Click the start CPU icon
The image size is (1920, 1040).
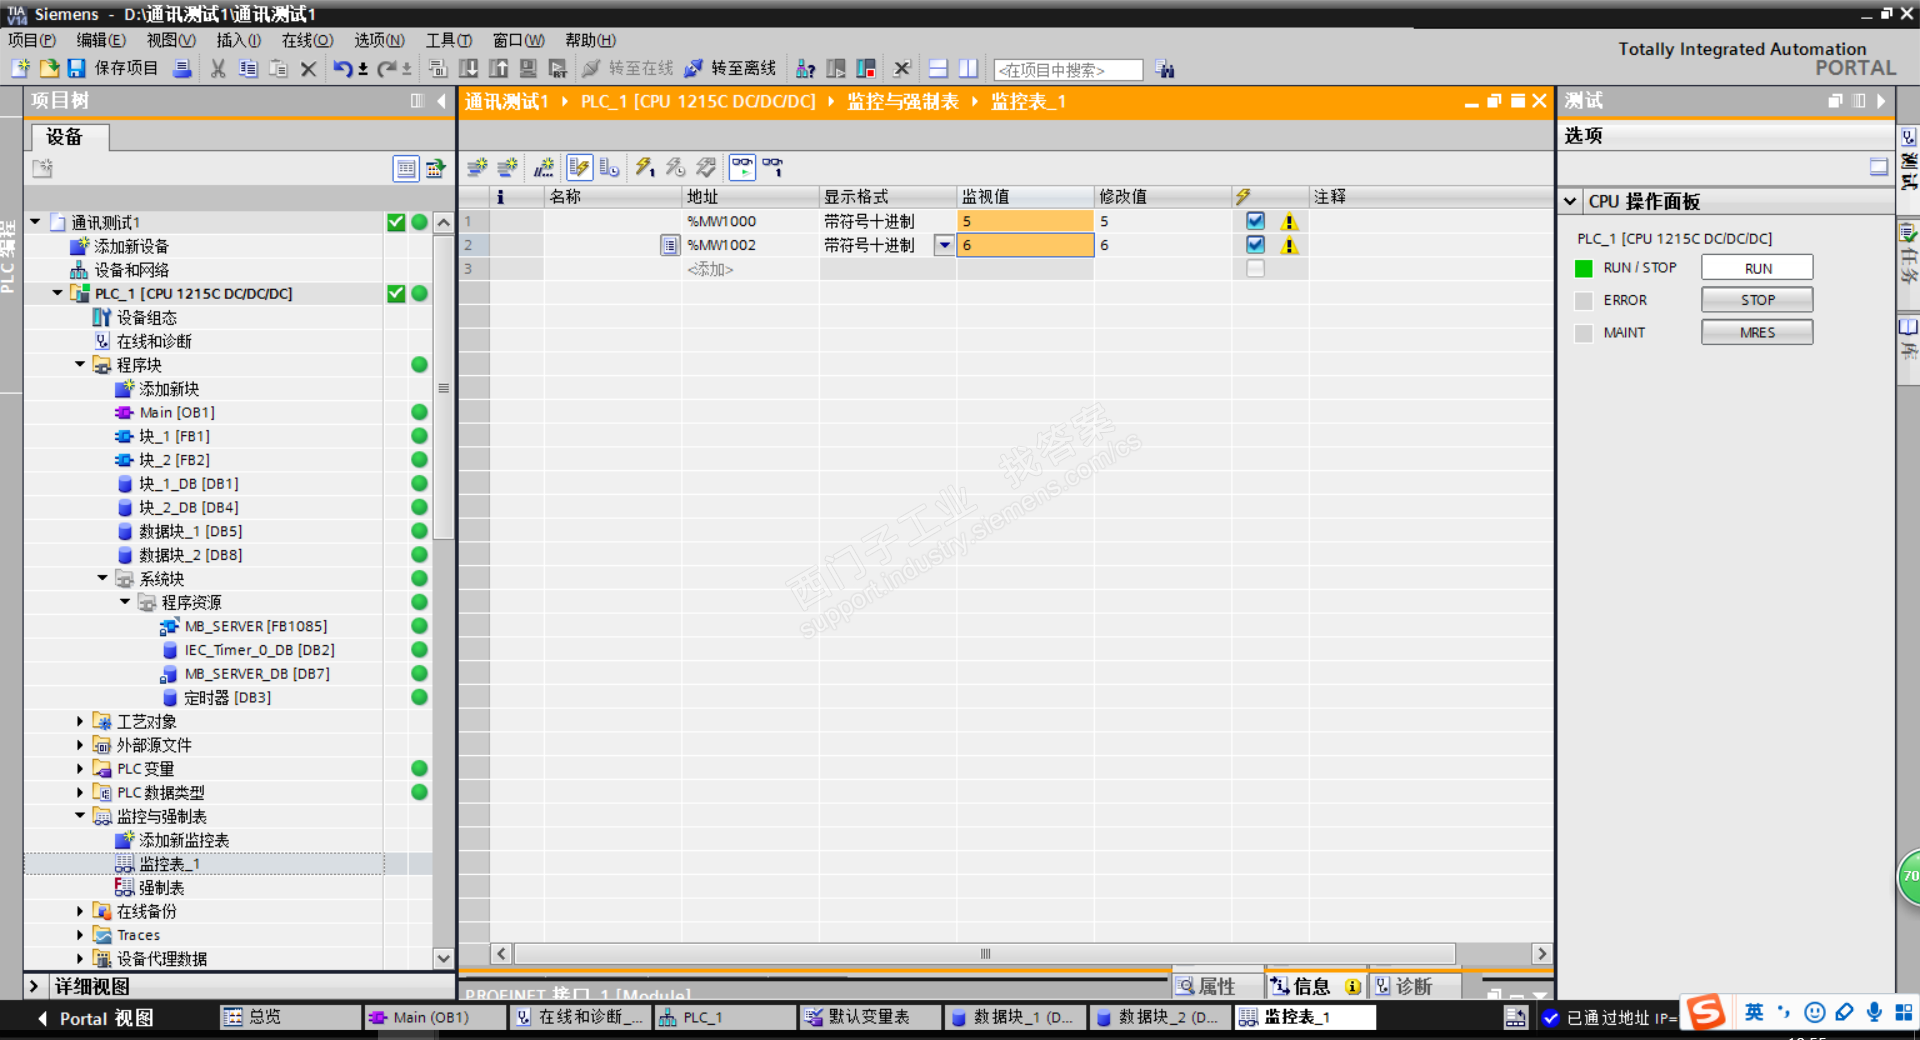[x=836, y=68]
